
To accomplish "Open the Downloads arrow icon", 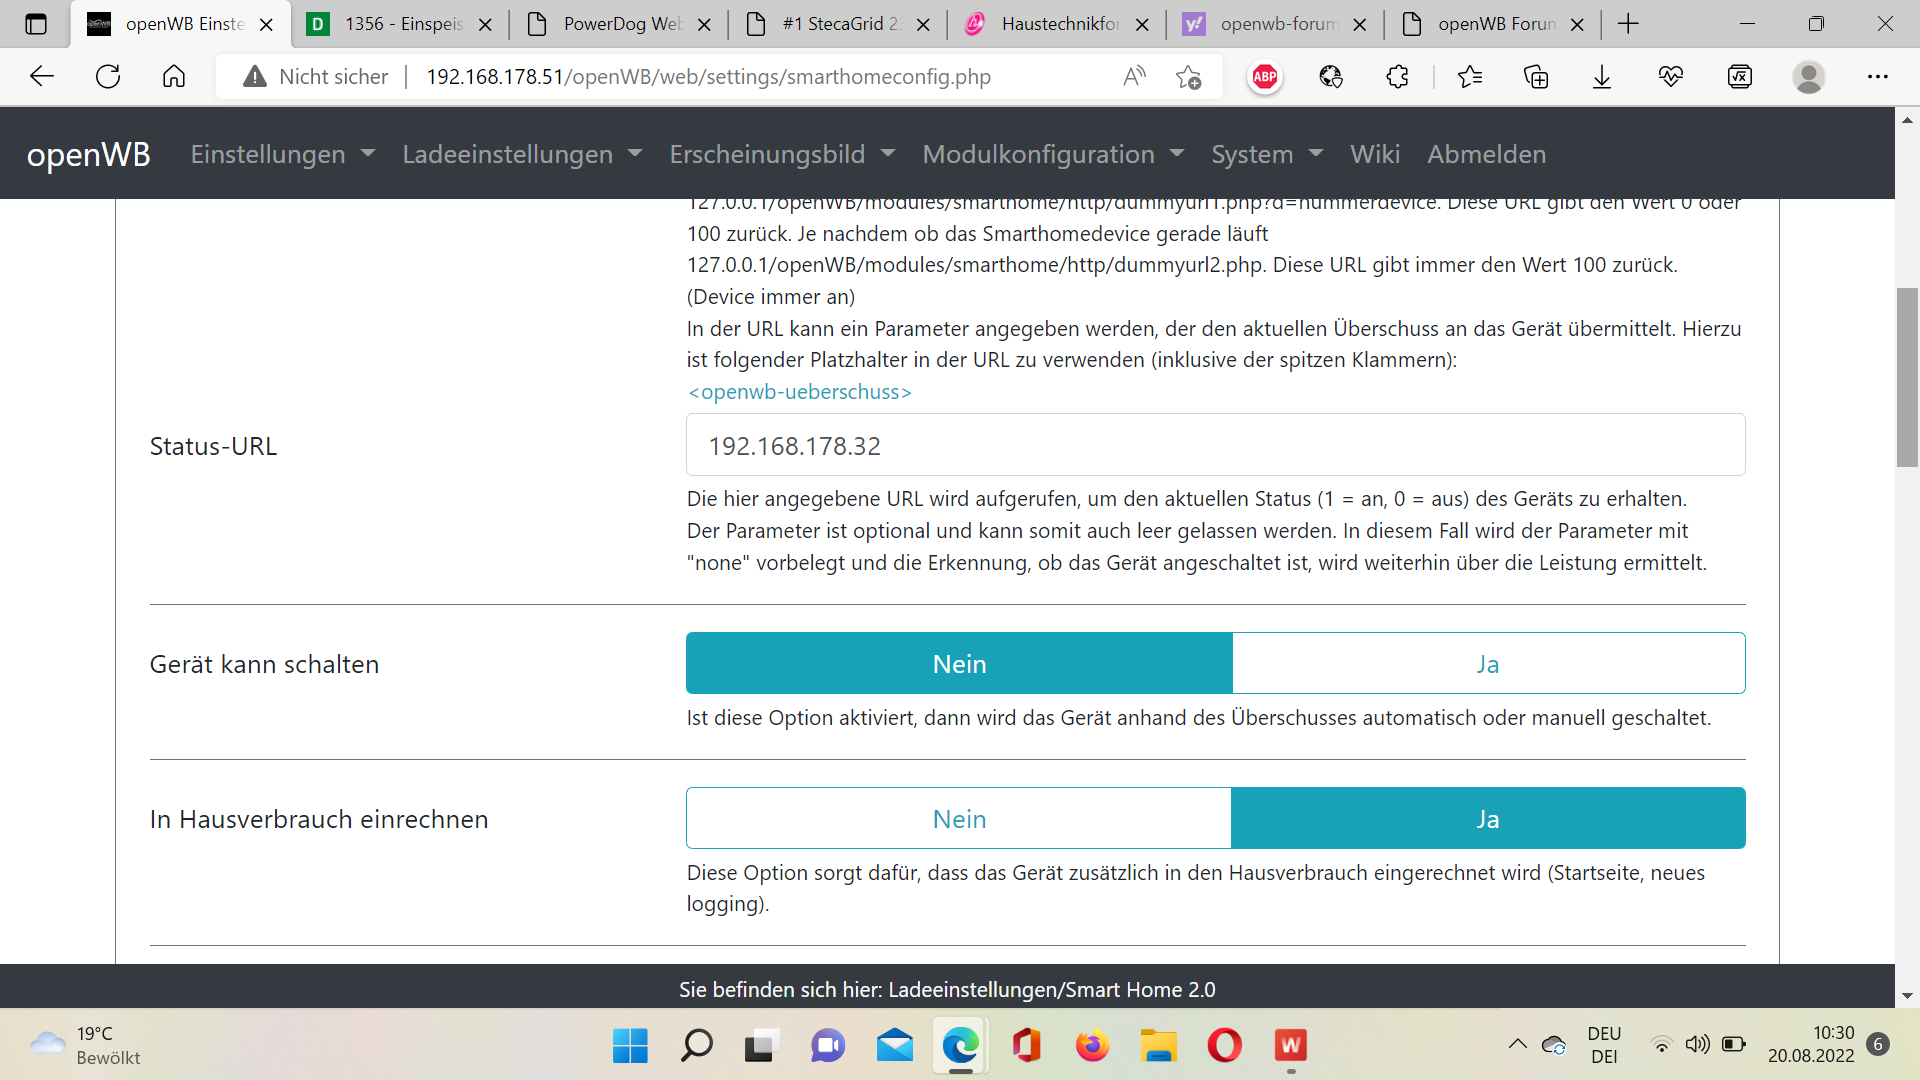I will click(x=1602, y=77).
